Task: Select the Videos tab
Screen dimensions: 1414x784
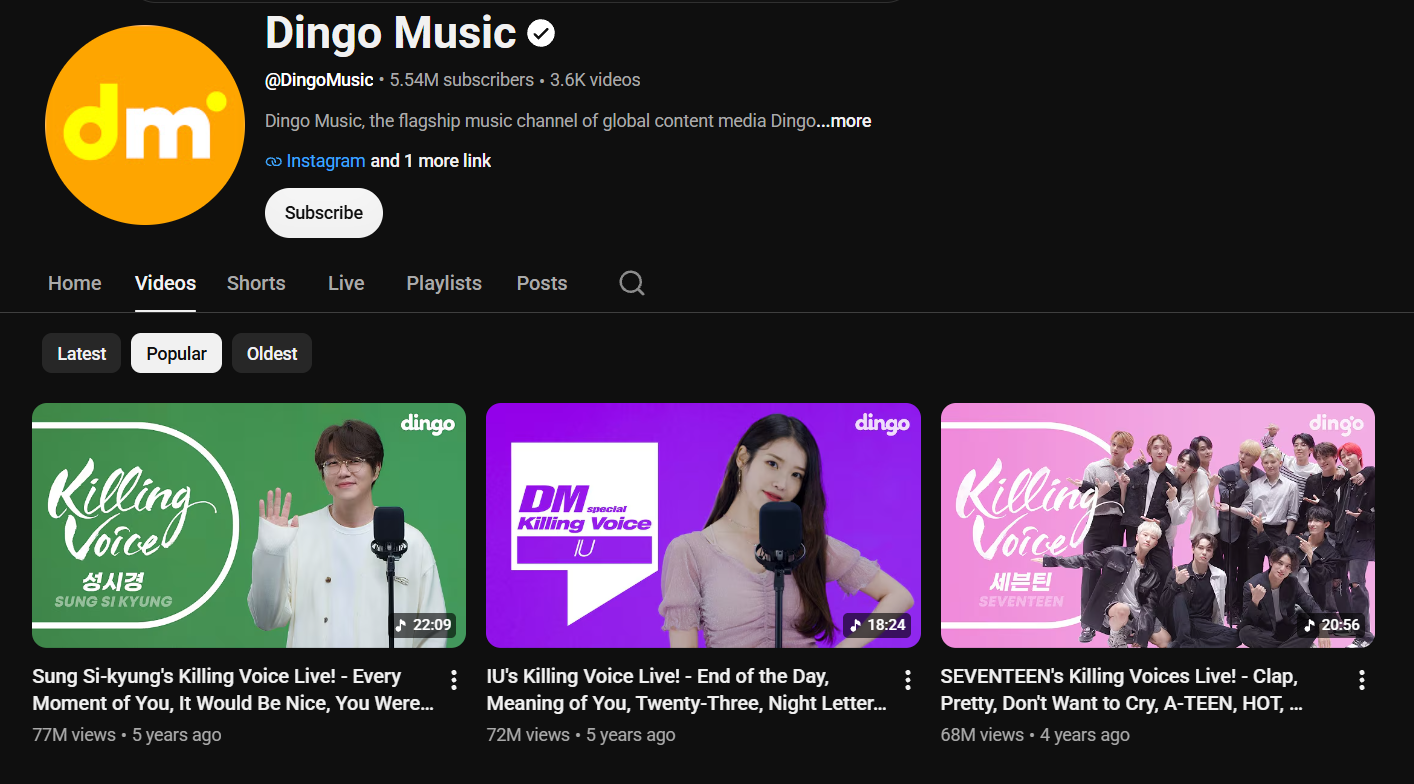Action: click(x=165, y=283)
